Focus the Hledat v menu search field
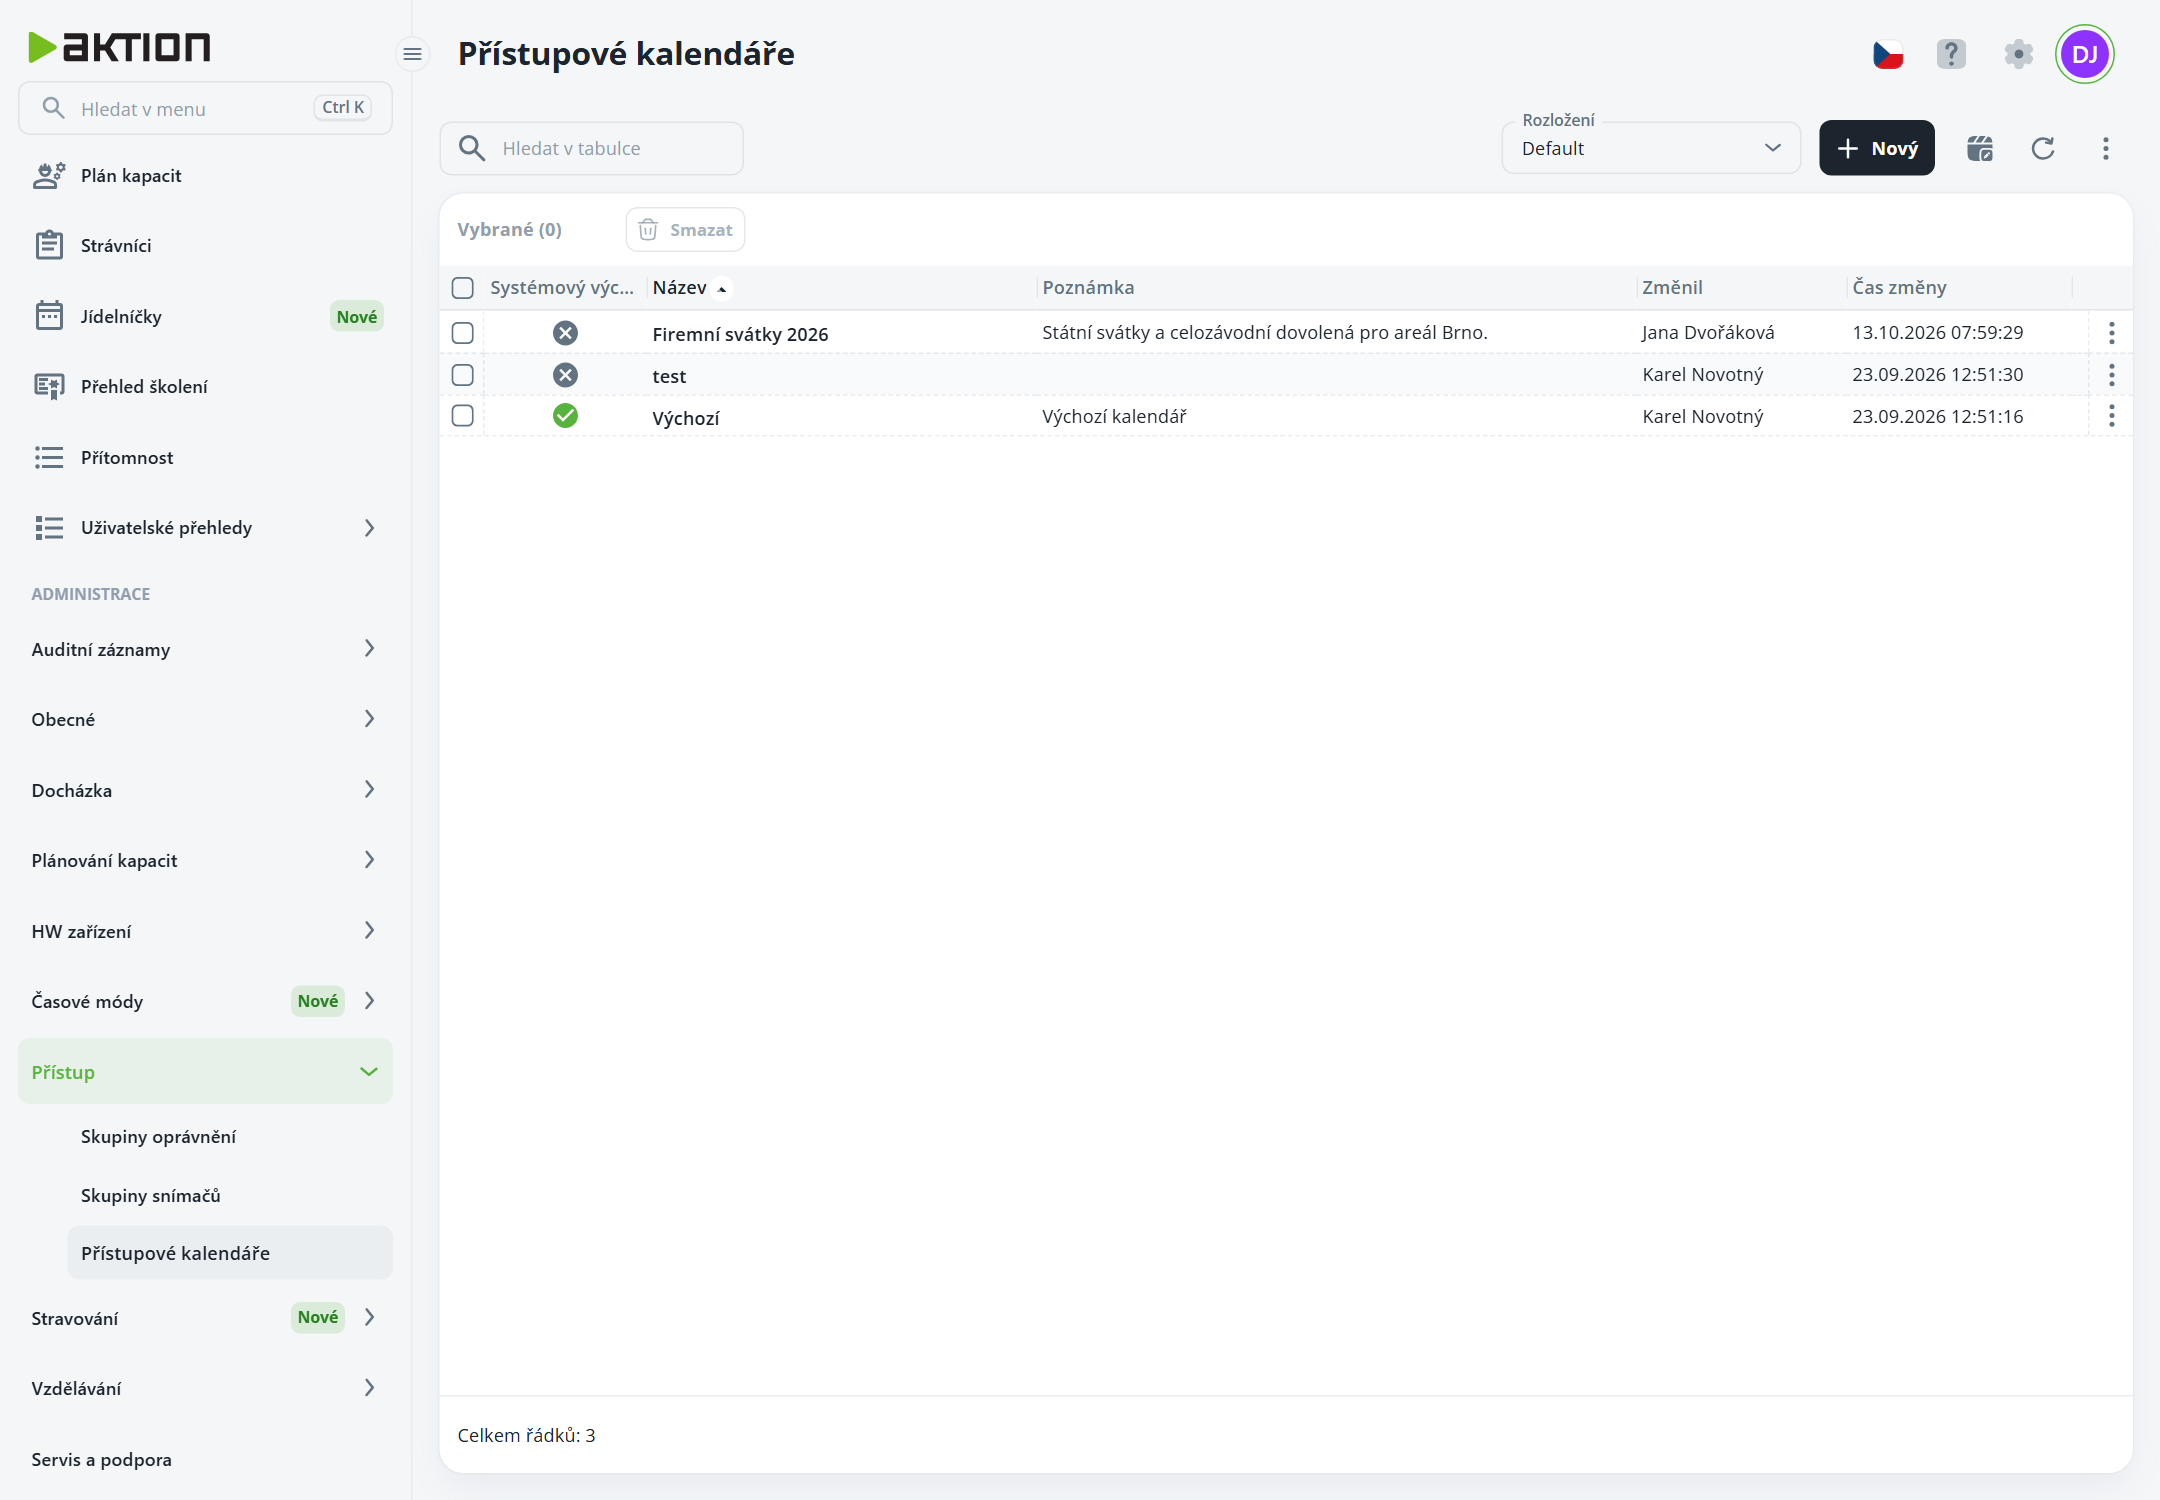The height and width of the screenshot is (1500, 2160). 205,108
